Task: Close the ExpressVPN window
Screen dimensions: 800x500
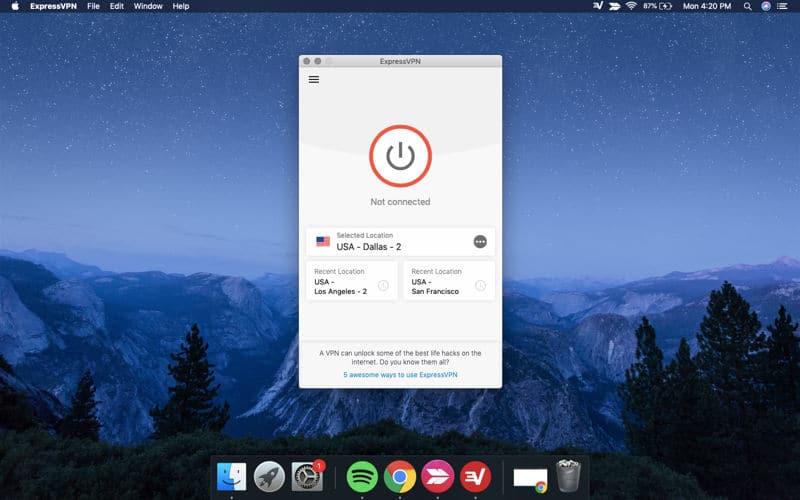Action: click(307, 61)
